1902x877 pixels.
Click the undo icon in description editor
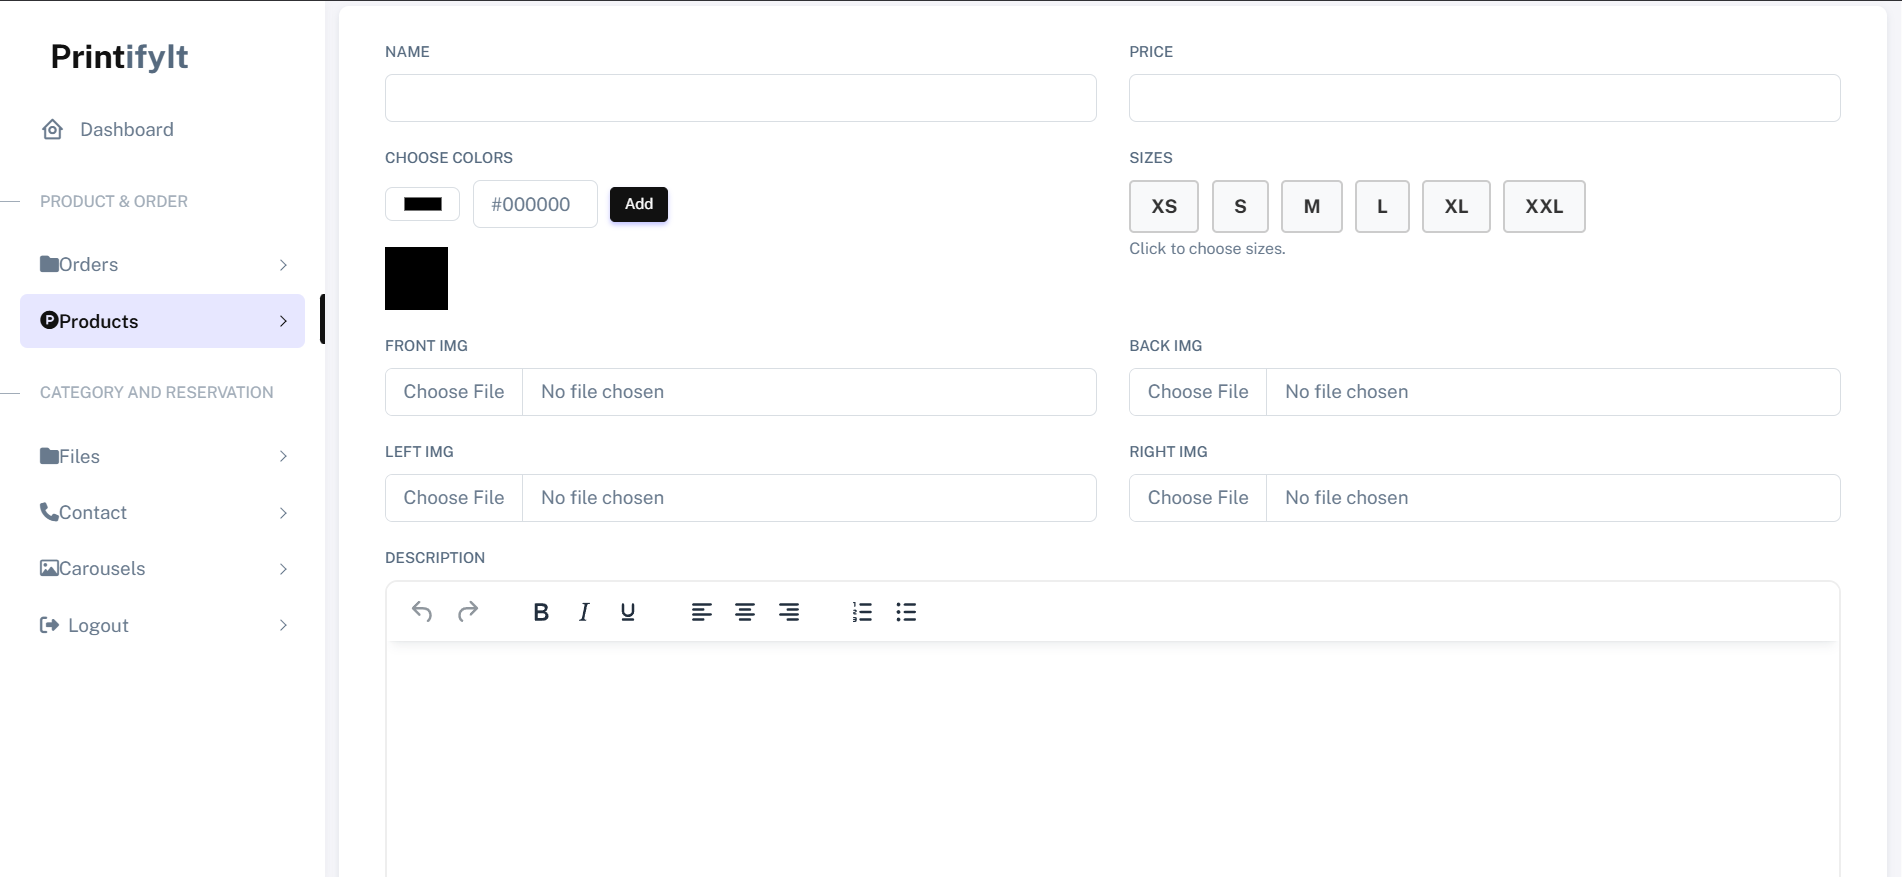(x=422, y=612)
